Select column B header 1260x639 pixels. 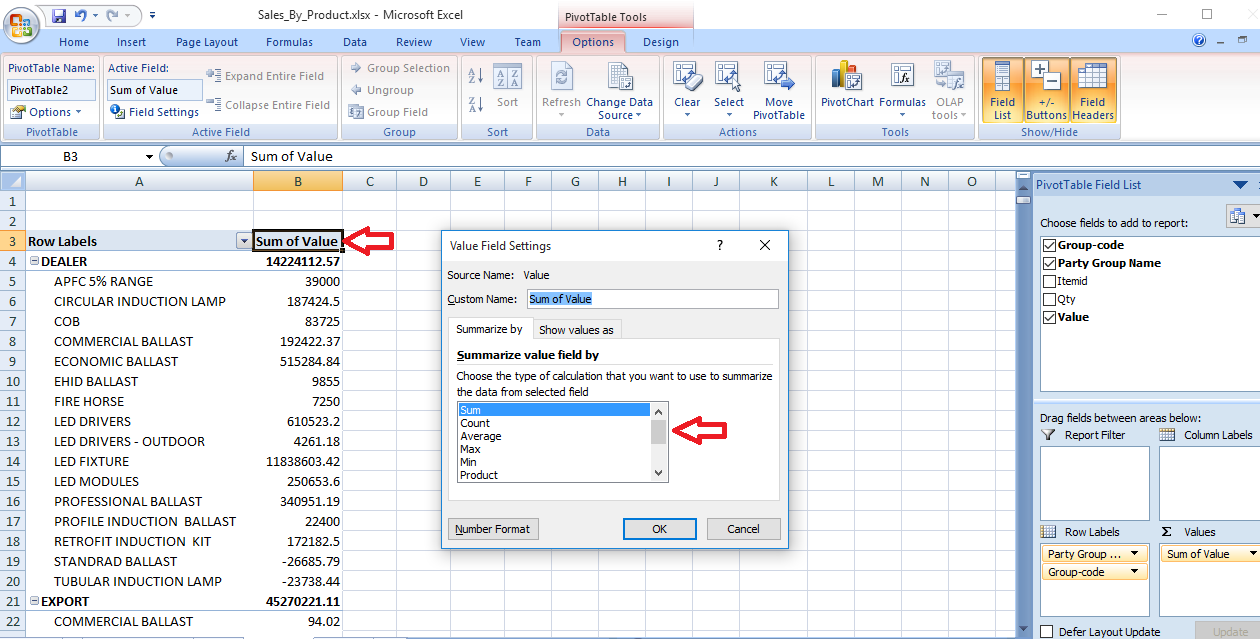click(x=298, y=181)
